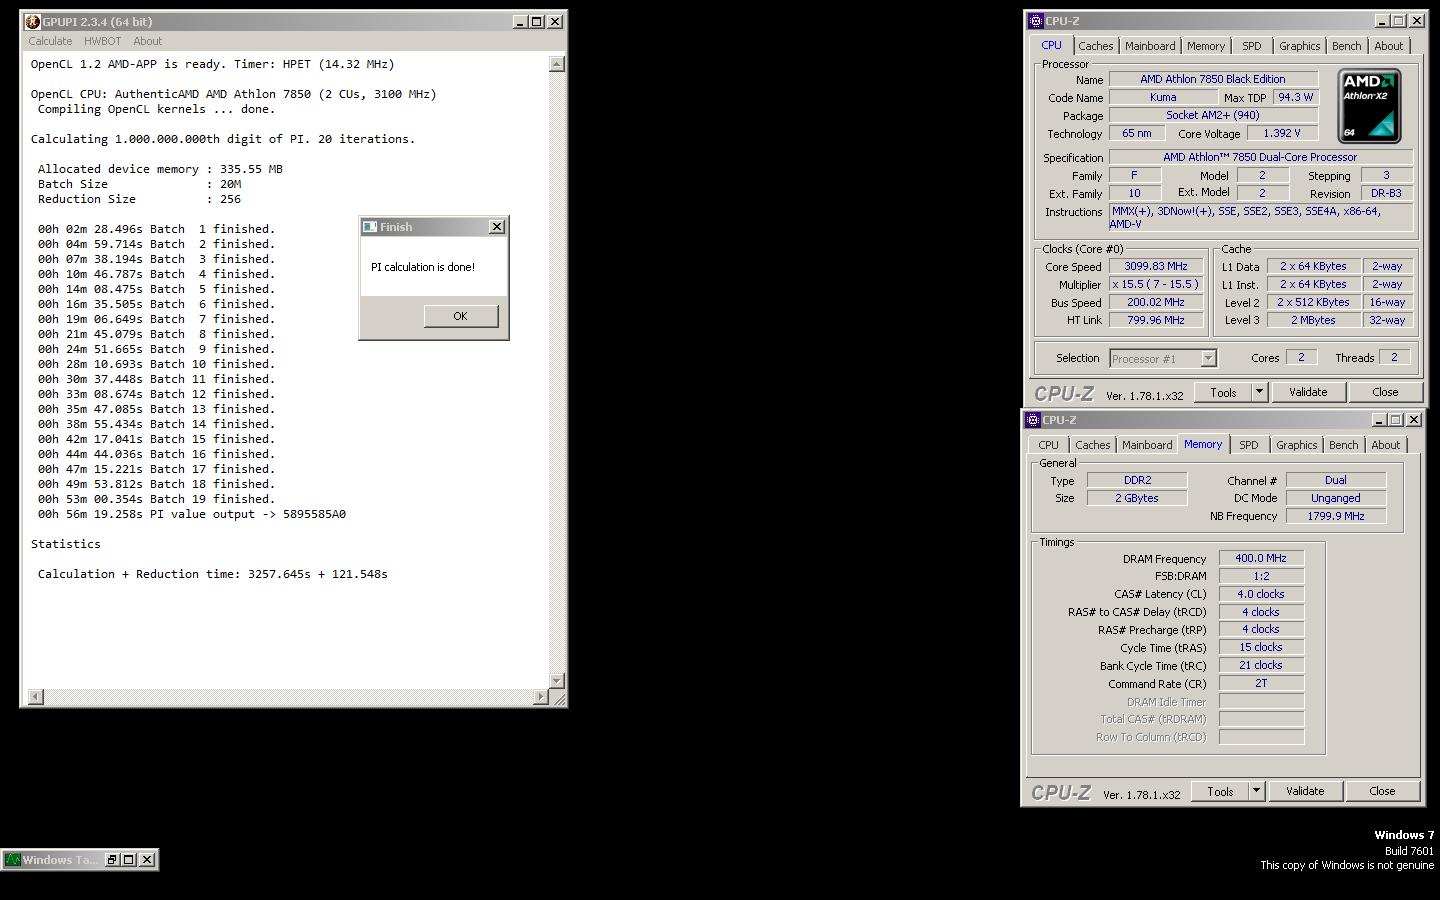Restore the minimized Windows Task Manager window

tap(112, 860)
